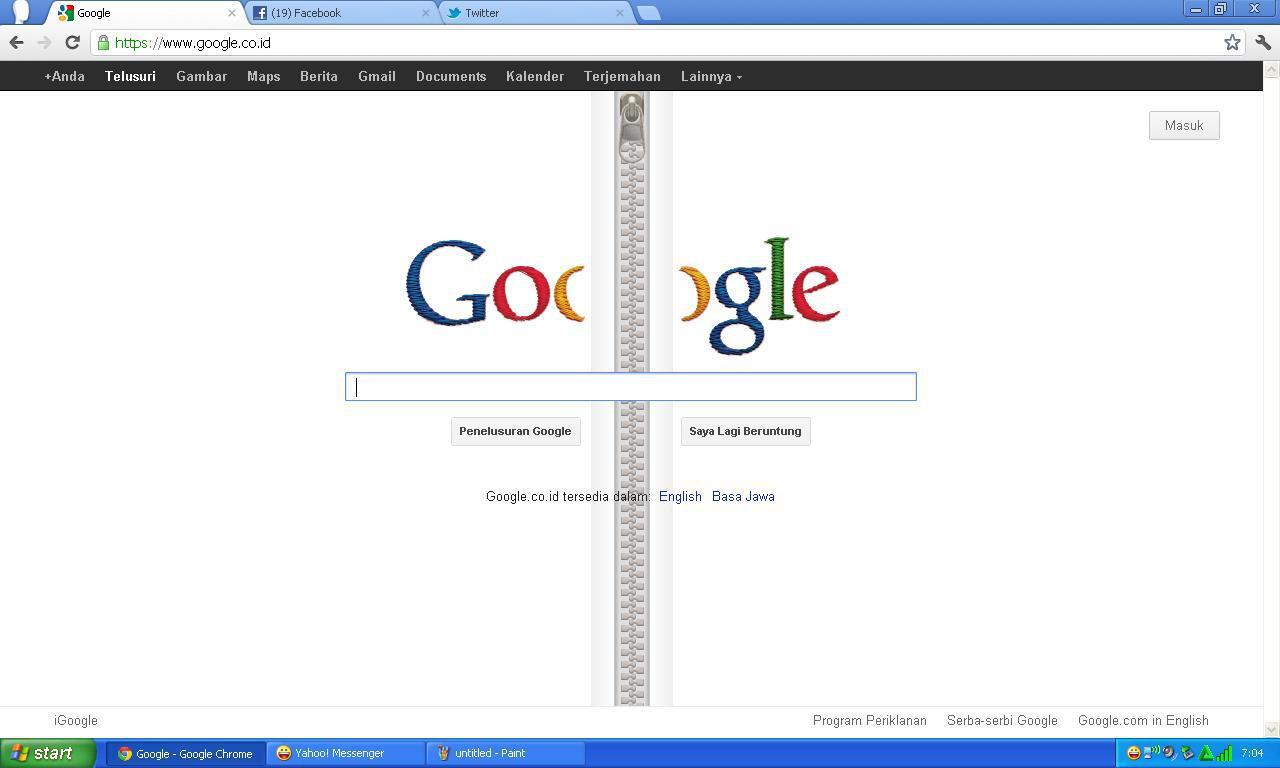Open Documents from the Google bar
This screenshot has height=768, width=1280.
pyautogui.click(x=451, y=76)
